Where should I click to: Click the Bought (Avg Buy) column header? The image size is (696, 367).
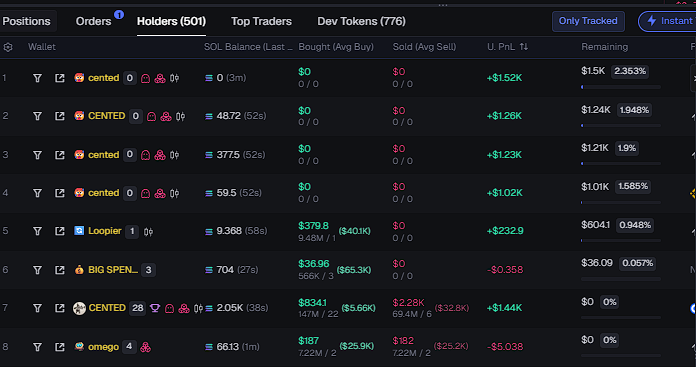336,47
